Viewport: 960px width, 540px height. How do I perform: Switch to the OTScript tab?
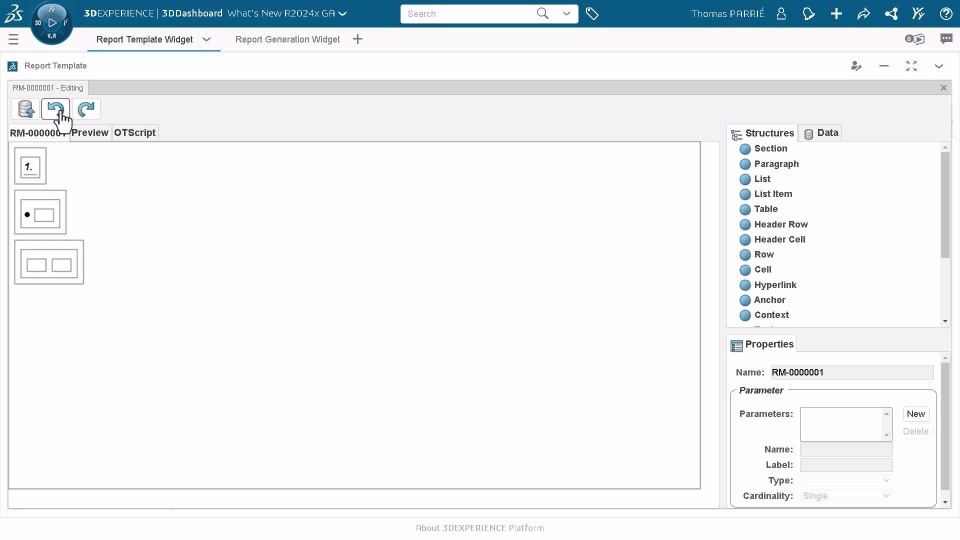click(135, 133)
